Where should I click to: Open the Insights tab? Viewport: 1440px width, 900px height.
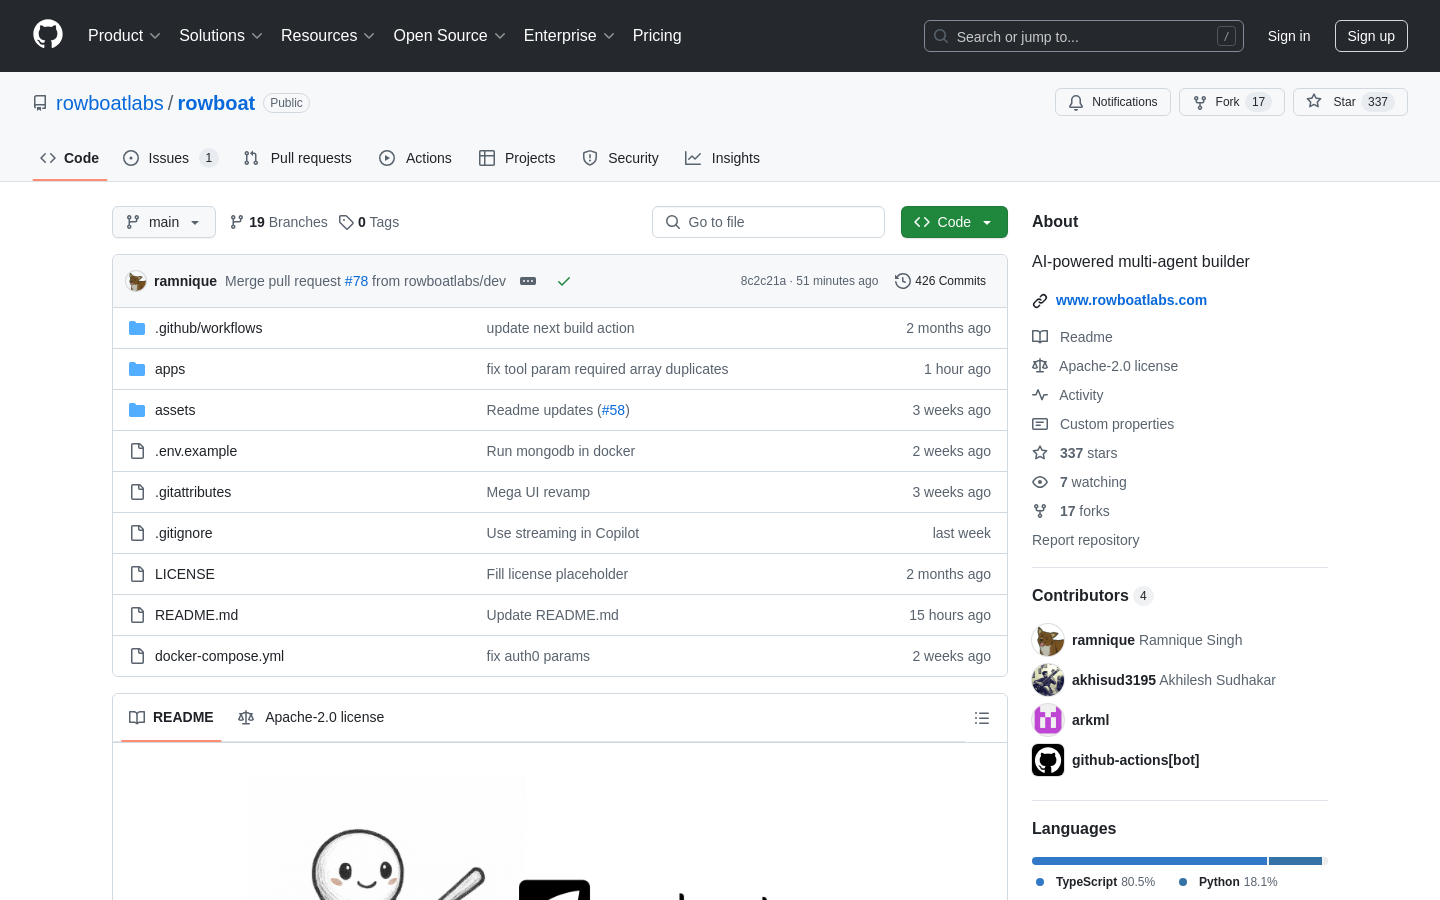pyautogui.click(x=723, y=158)
